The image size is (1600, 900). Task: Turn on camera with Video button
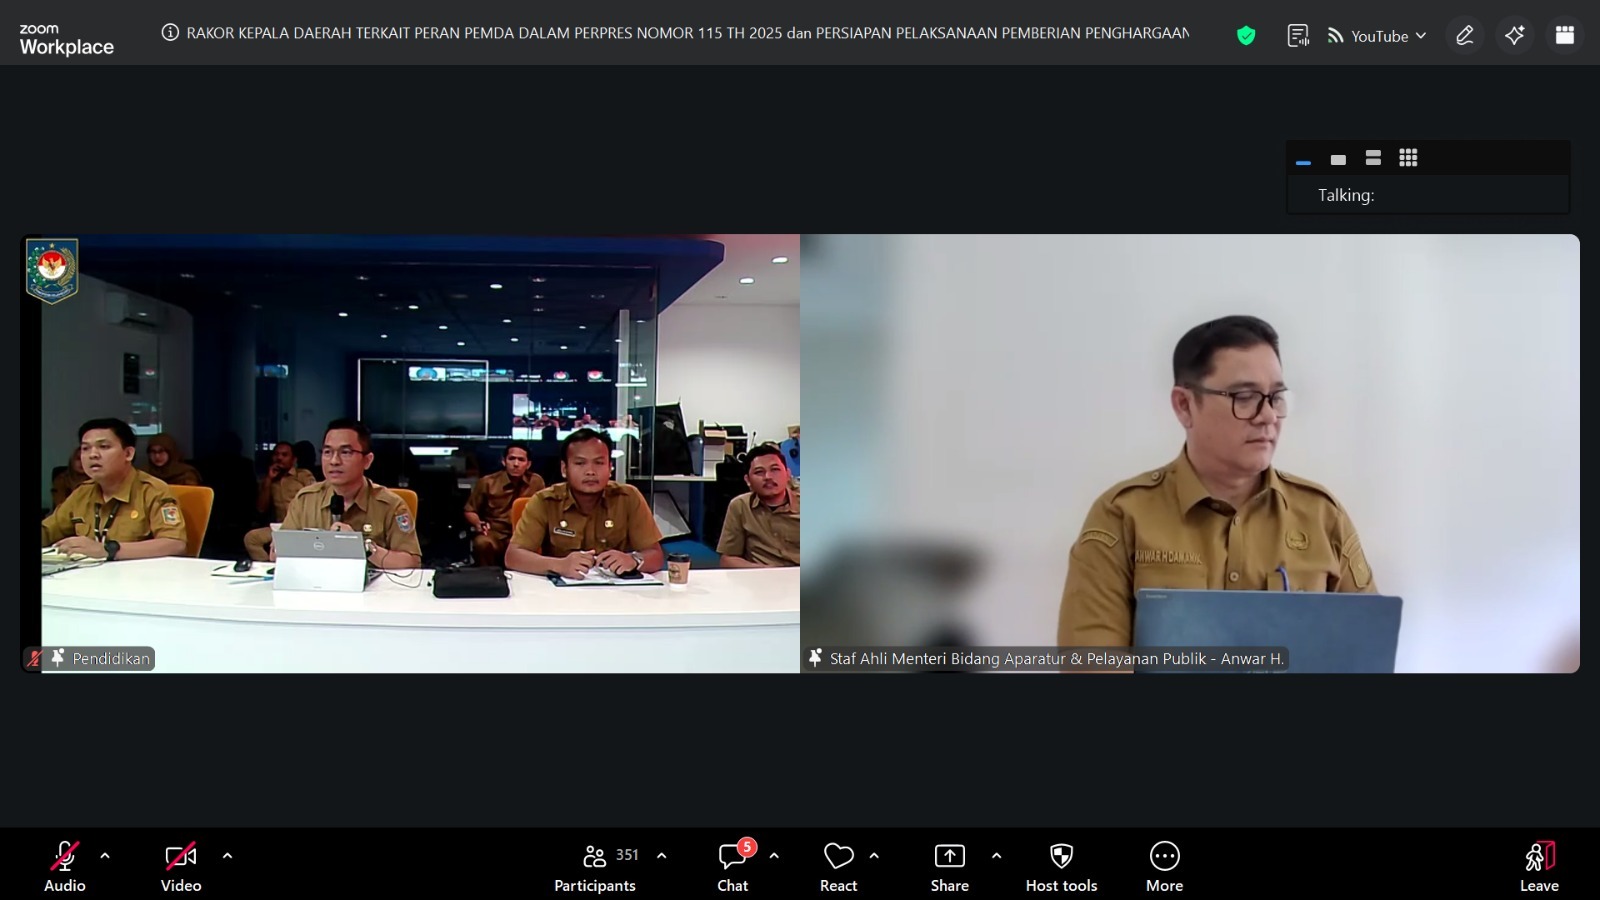(x=181, y=866)
